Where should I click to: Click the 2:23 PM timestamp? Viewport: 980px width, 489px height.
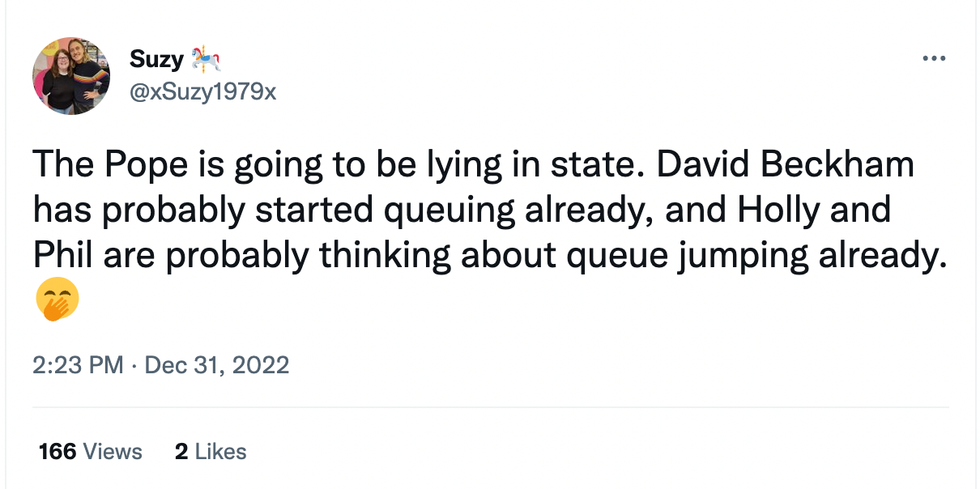77,365
